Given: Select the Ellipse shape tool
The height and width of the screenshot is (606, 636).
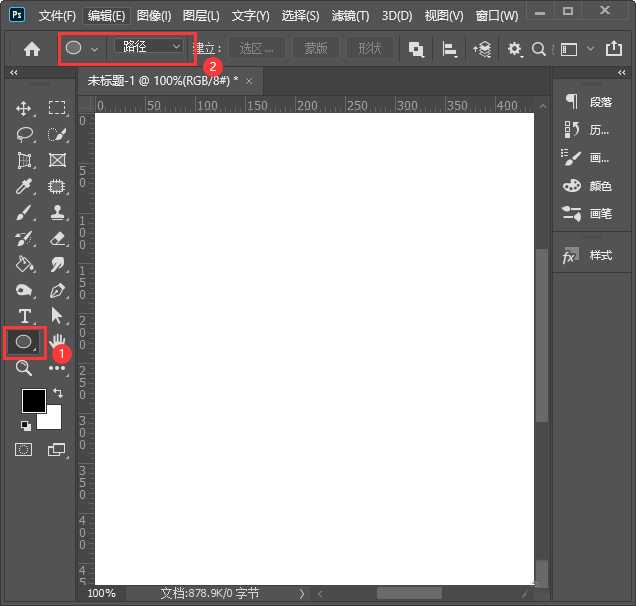Looking at the screenshot, I should click(x=23, y=342).
